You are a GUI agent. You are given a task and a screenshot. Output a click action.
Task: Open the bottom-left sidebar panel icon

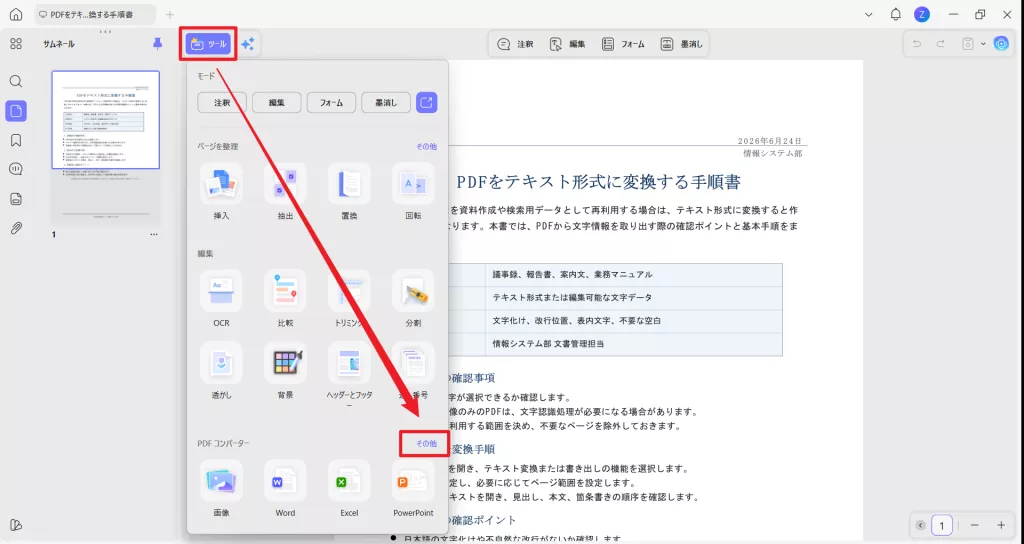coord(16,525)
